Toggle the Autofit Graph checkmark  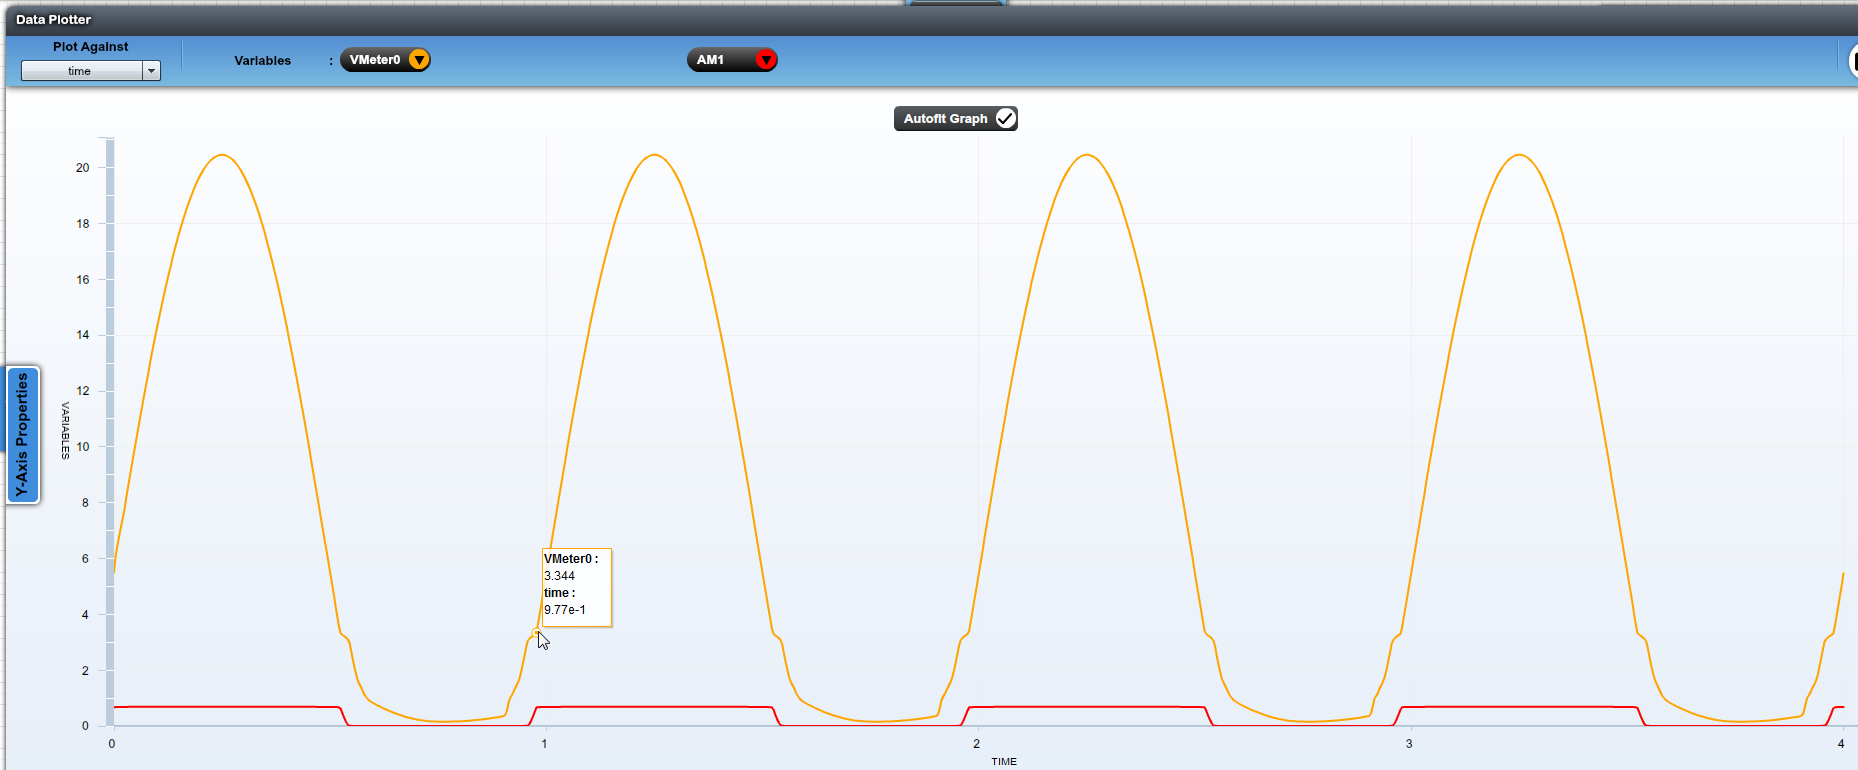[1005, 119]
